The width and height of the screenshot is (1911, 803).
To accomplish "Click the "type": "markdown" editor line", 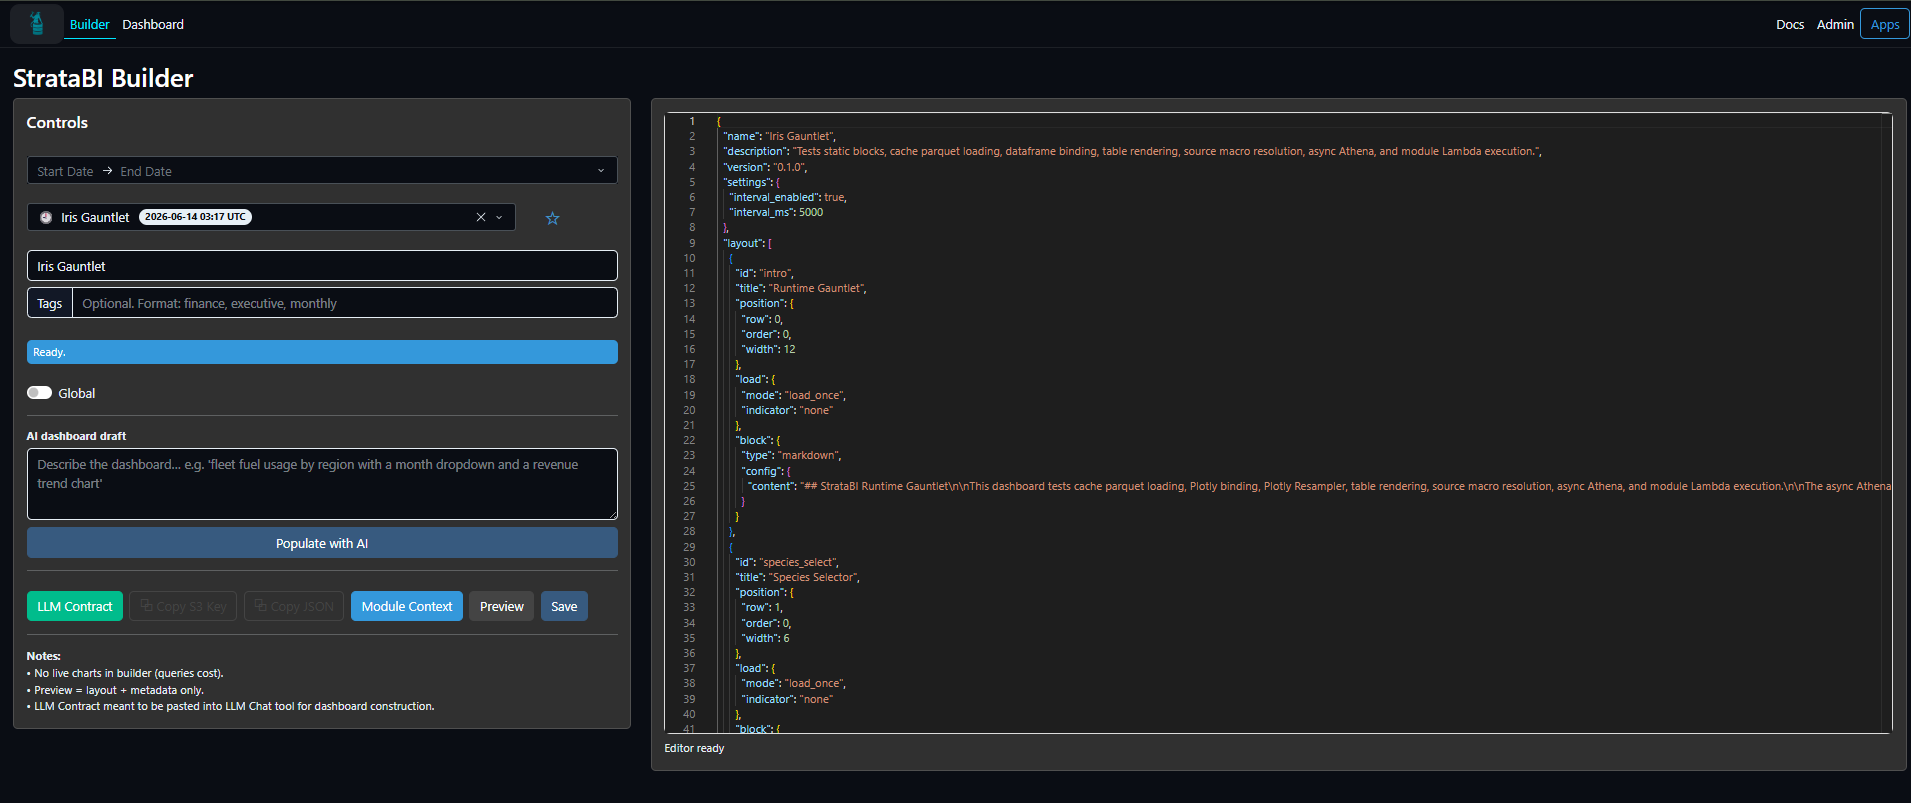I will [x=792, y=455].
